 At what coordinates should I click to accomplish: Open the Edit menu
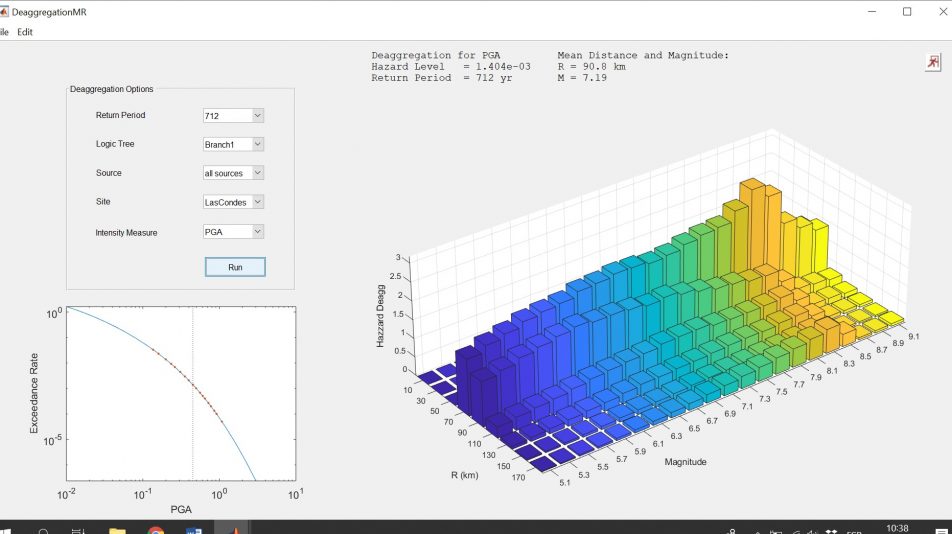click(x=25, y=32)
